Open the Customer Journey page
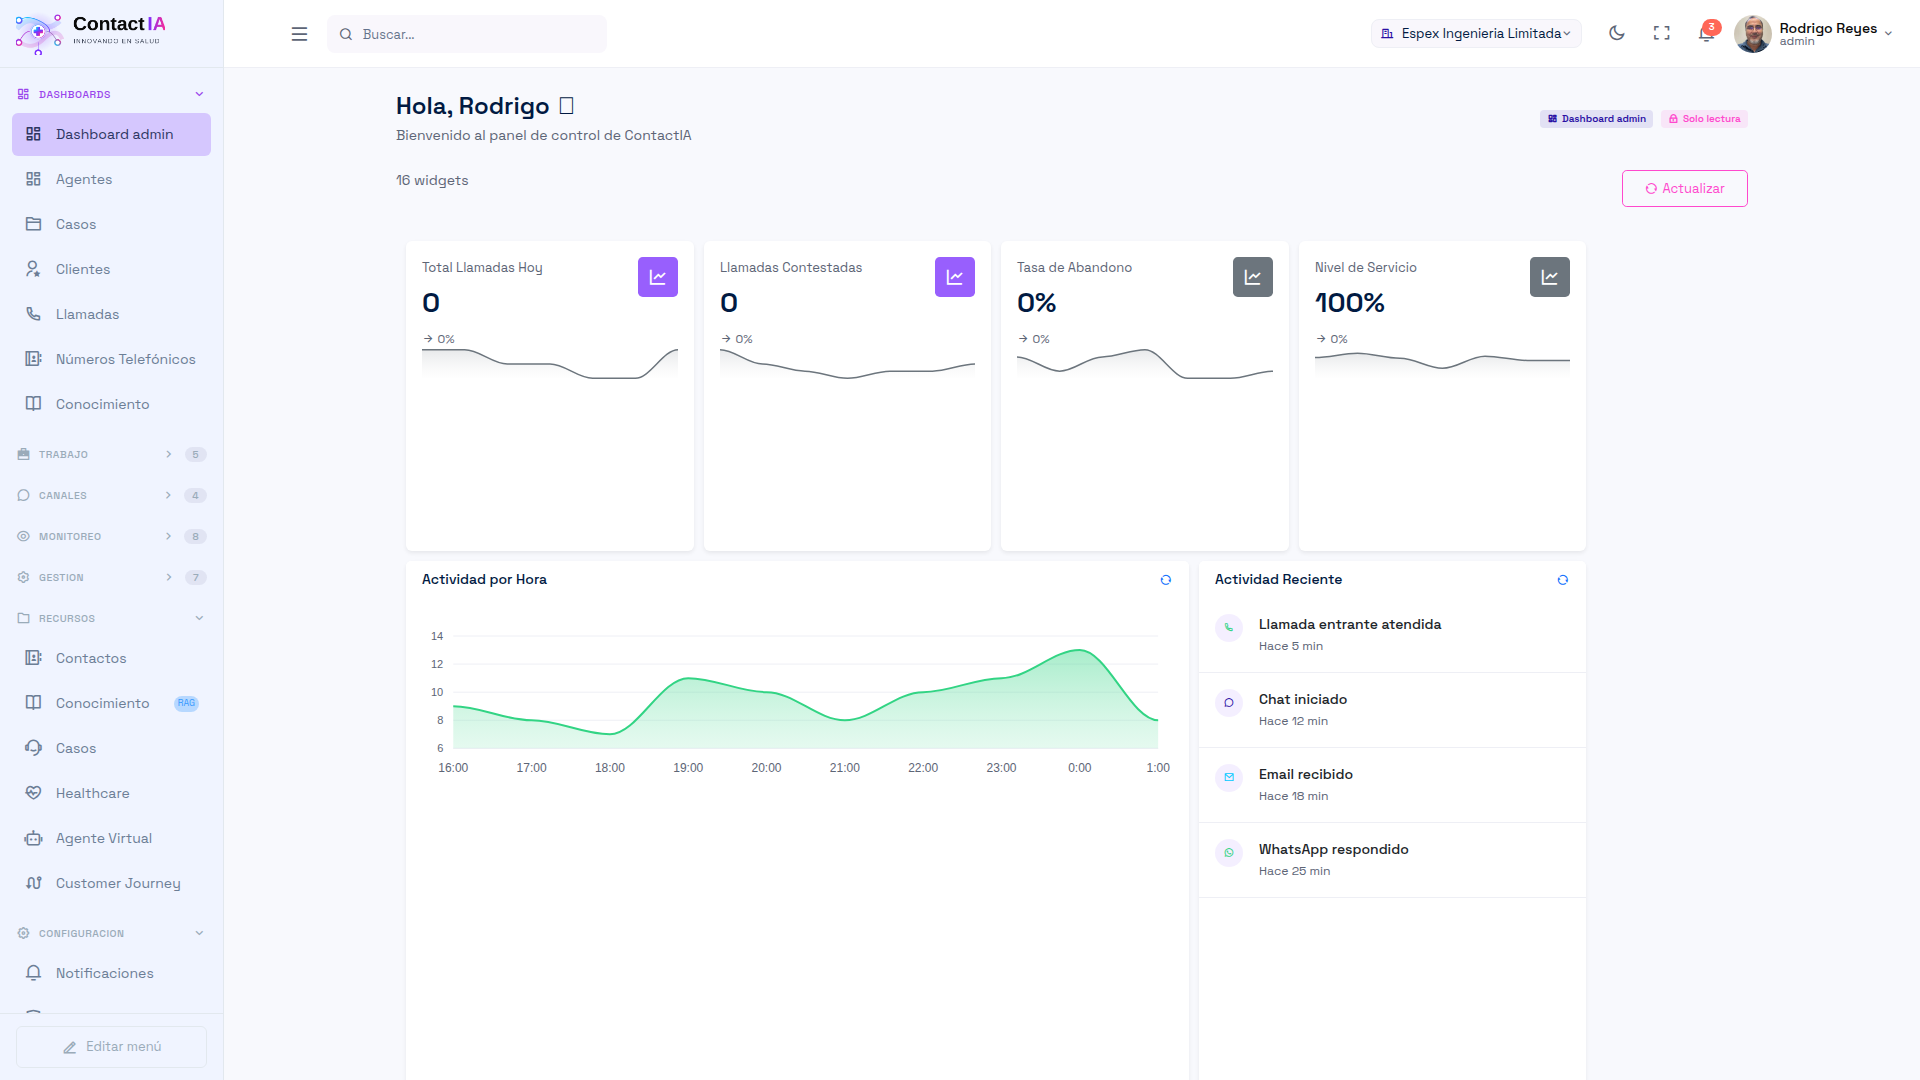 118,883
